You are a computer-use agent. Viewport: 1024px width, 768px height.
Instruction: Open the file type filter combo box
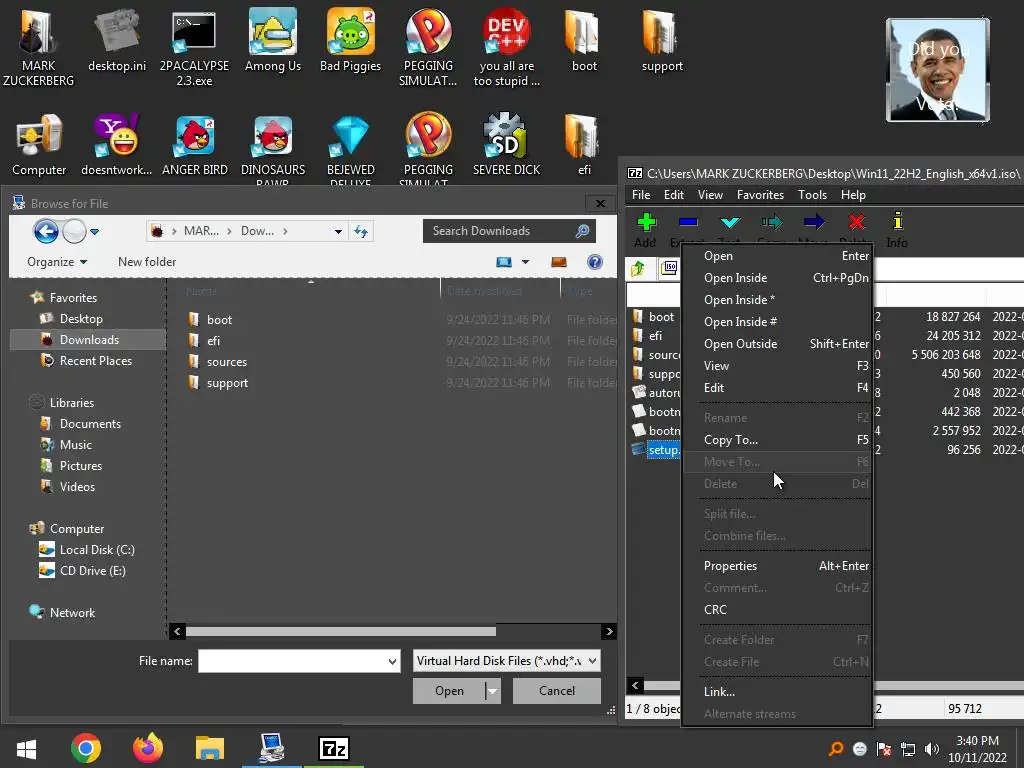coord(506,661)
